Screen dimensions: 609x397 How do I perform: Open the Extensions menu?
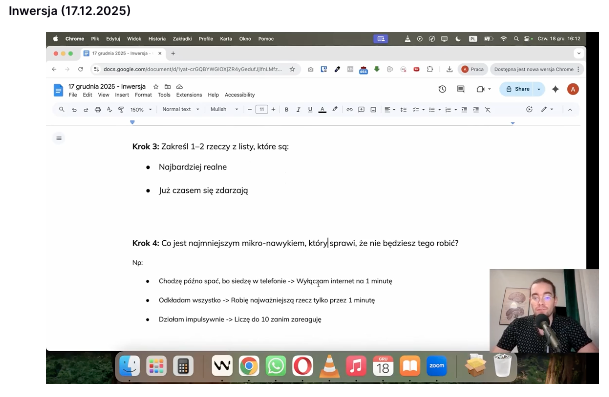(189, 95)
